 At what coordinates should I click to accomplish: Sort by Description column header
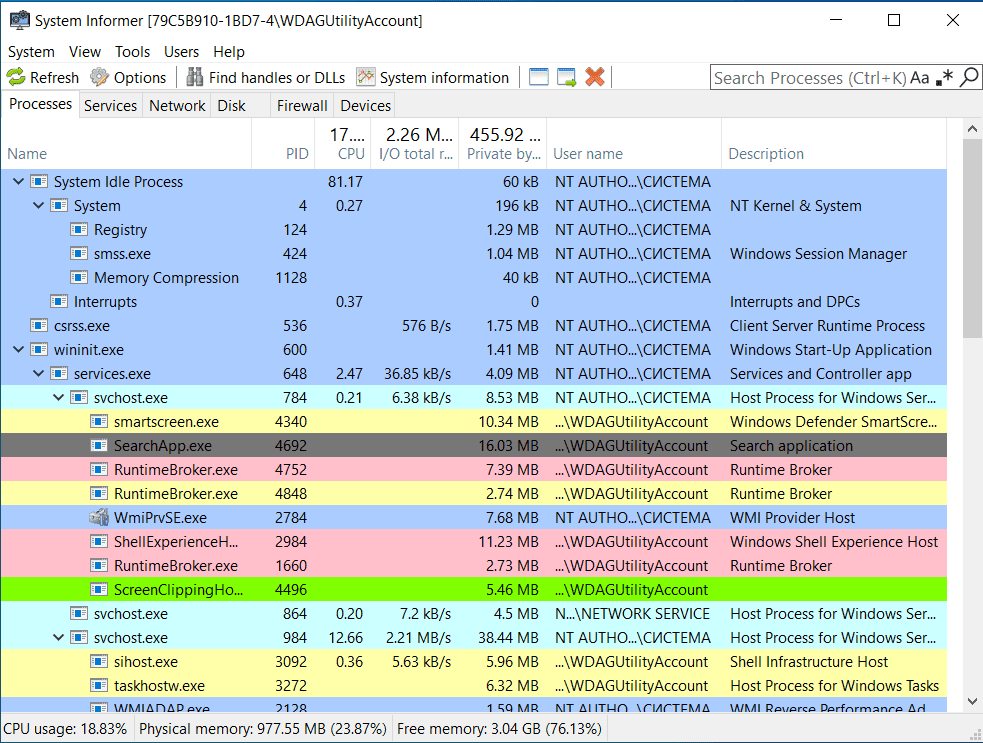[834, 144]
